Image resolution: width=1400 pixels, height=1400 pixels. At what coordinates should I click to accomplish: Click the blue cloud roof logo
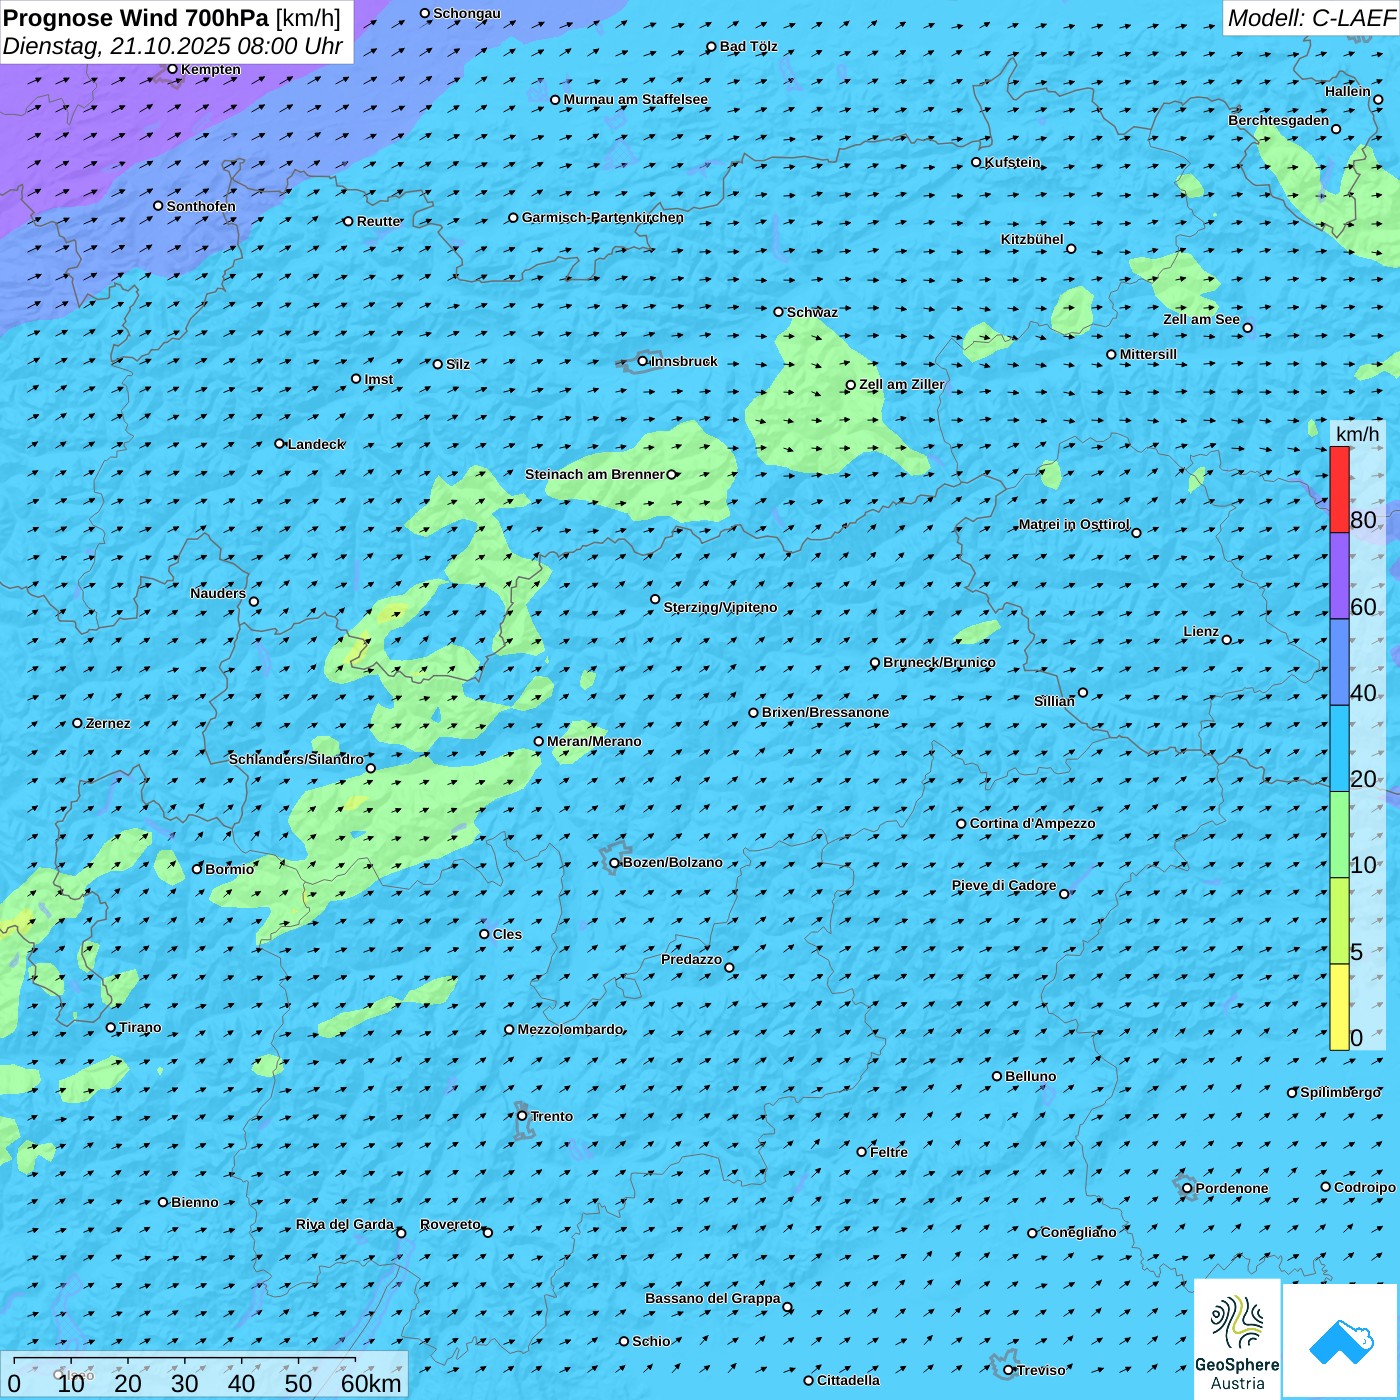(x=1340, y=1340)
